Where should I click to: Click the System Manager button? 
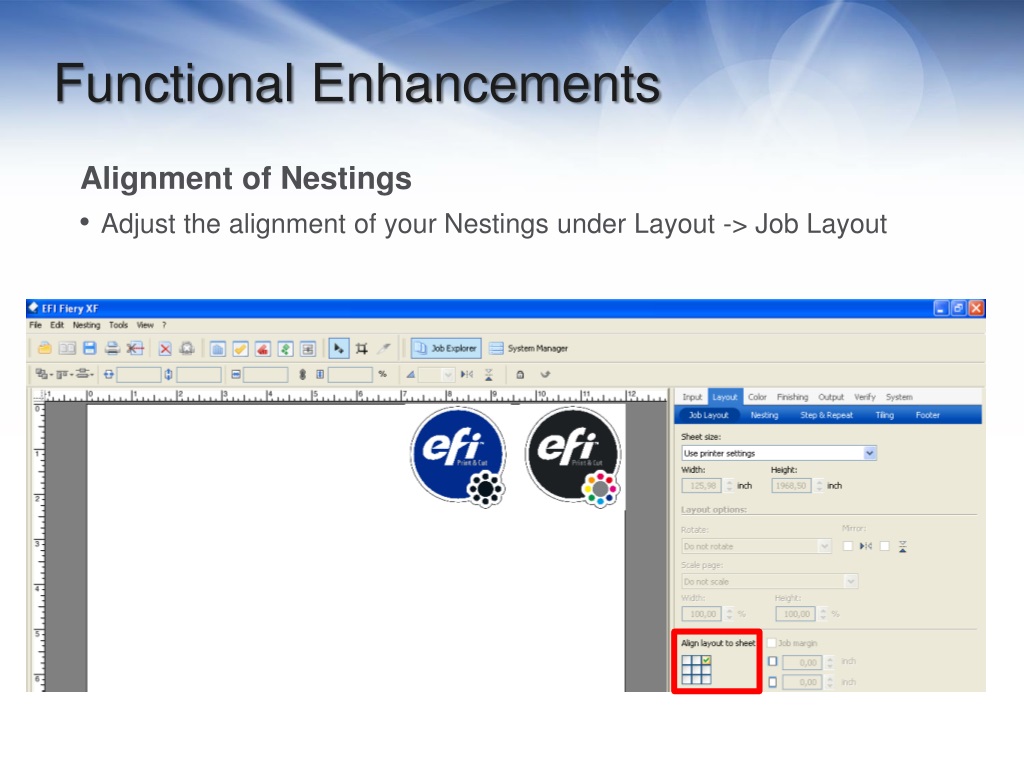coord(529,348)
